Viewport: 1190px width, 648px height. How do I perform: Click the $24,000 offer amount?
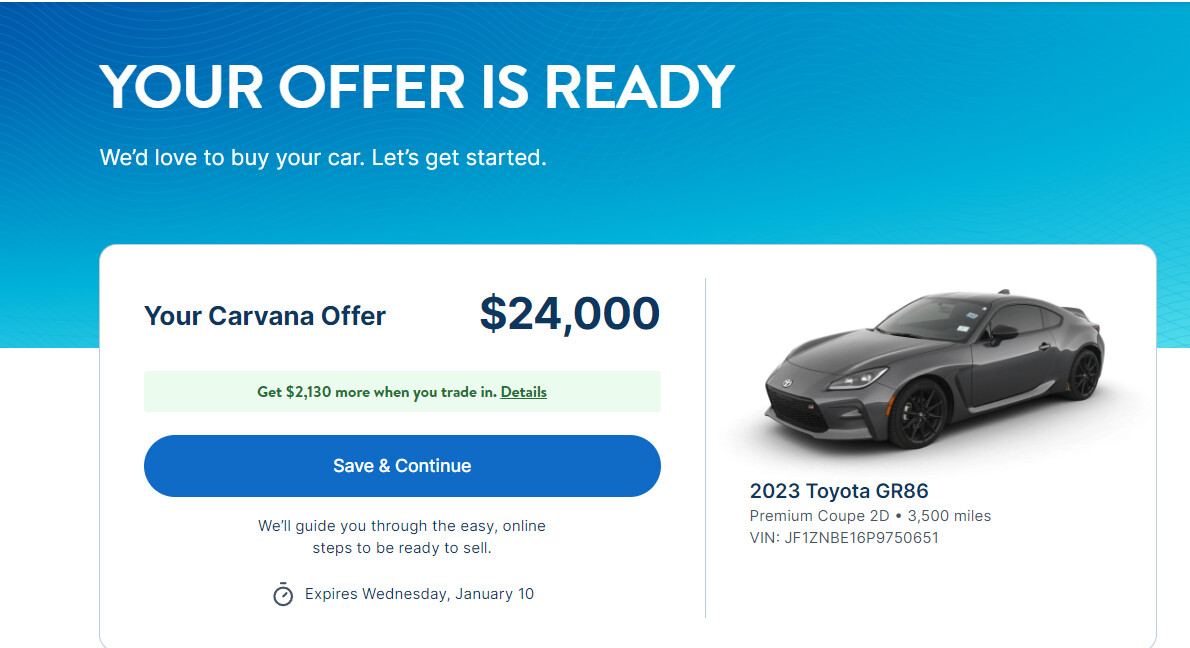[569, 314]
